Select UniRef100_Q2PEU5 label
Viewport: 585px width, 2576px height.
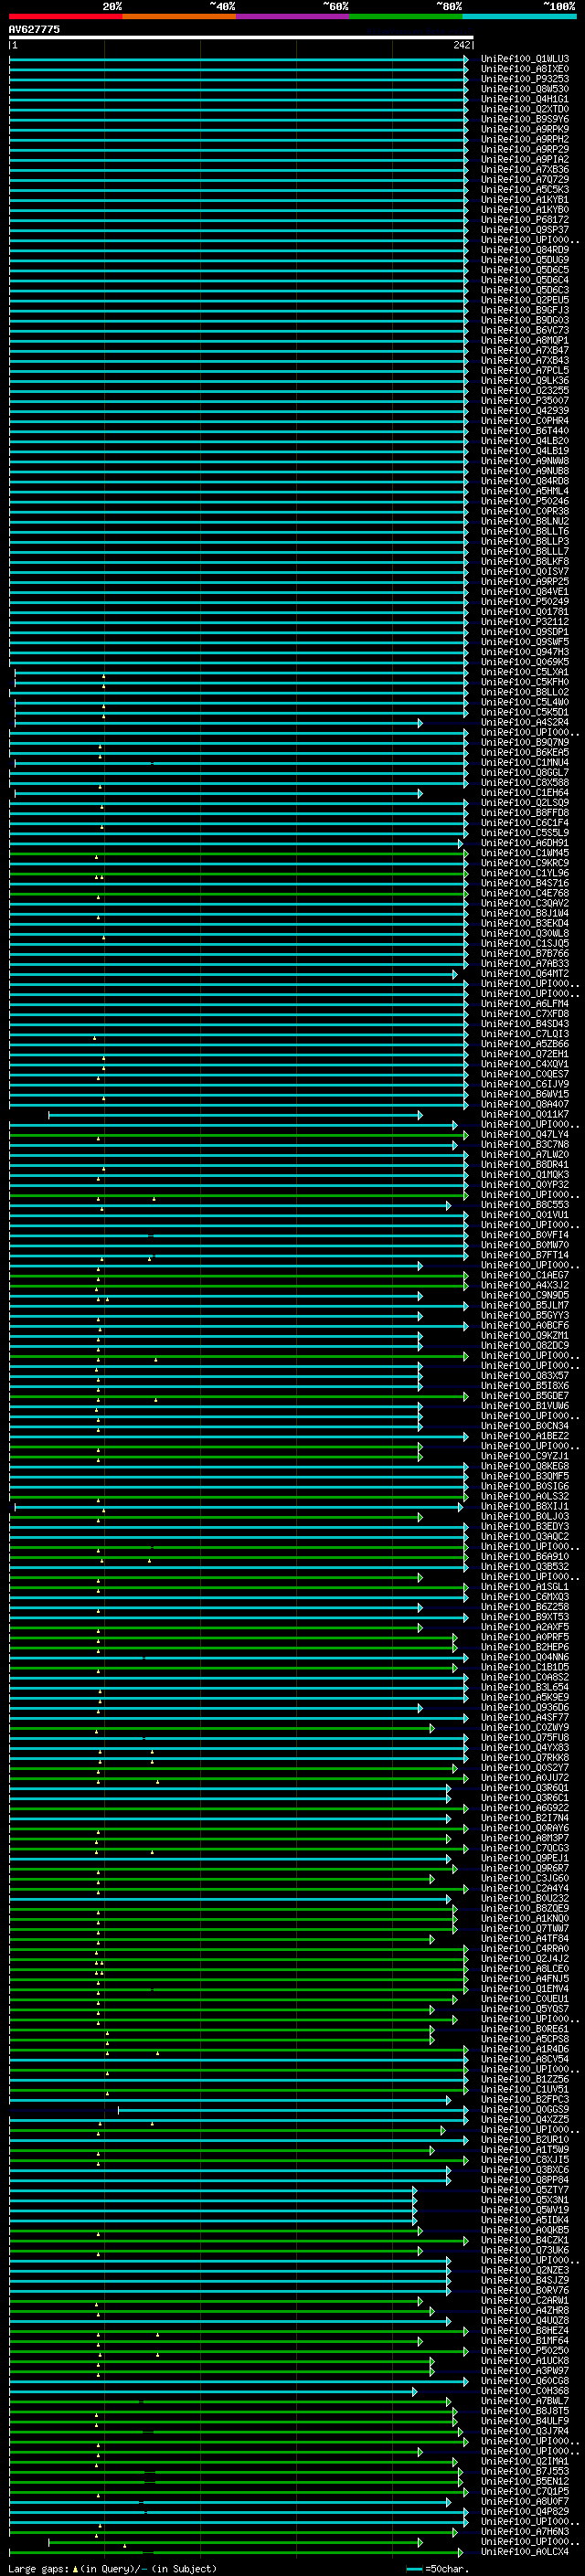click(525, 300)
